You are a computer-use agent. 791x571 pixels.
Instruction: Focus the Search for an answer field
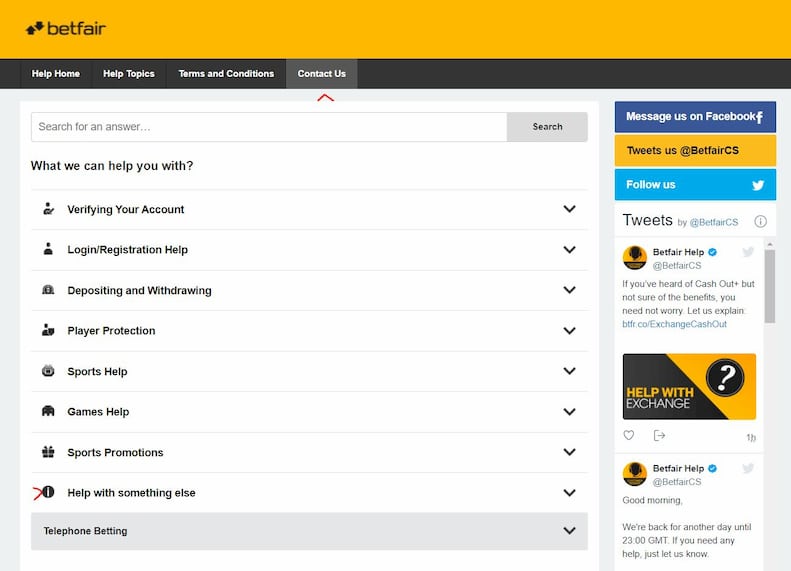tap(269, 127)
